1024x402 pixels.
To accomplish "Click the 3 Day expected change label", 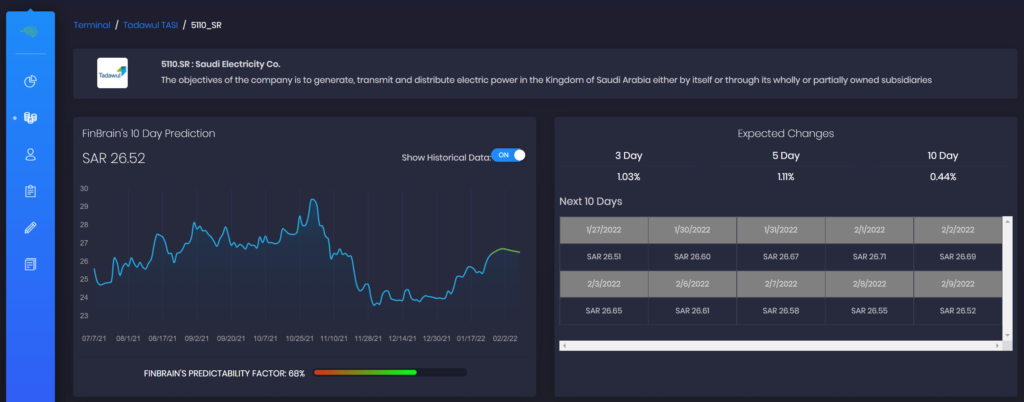I will point(628,156).
